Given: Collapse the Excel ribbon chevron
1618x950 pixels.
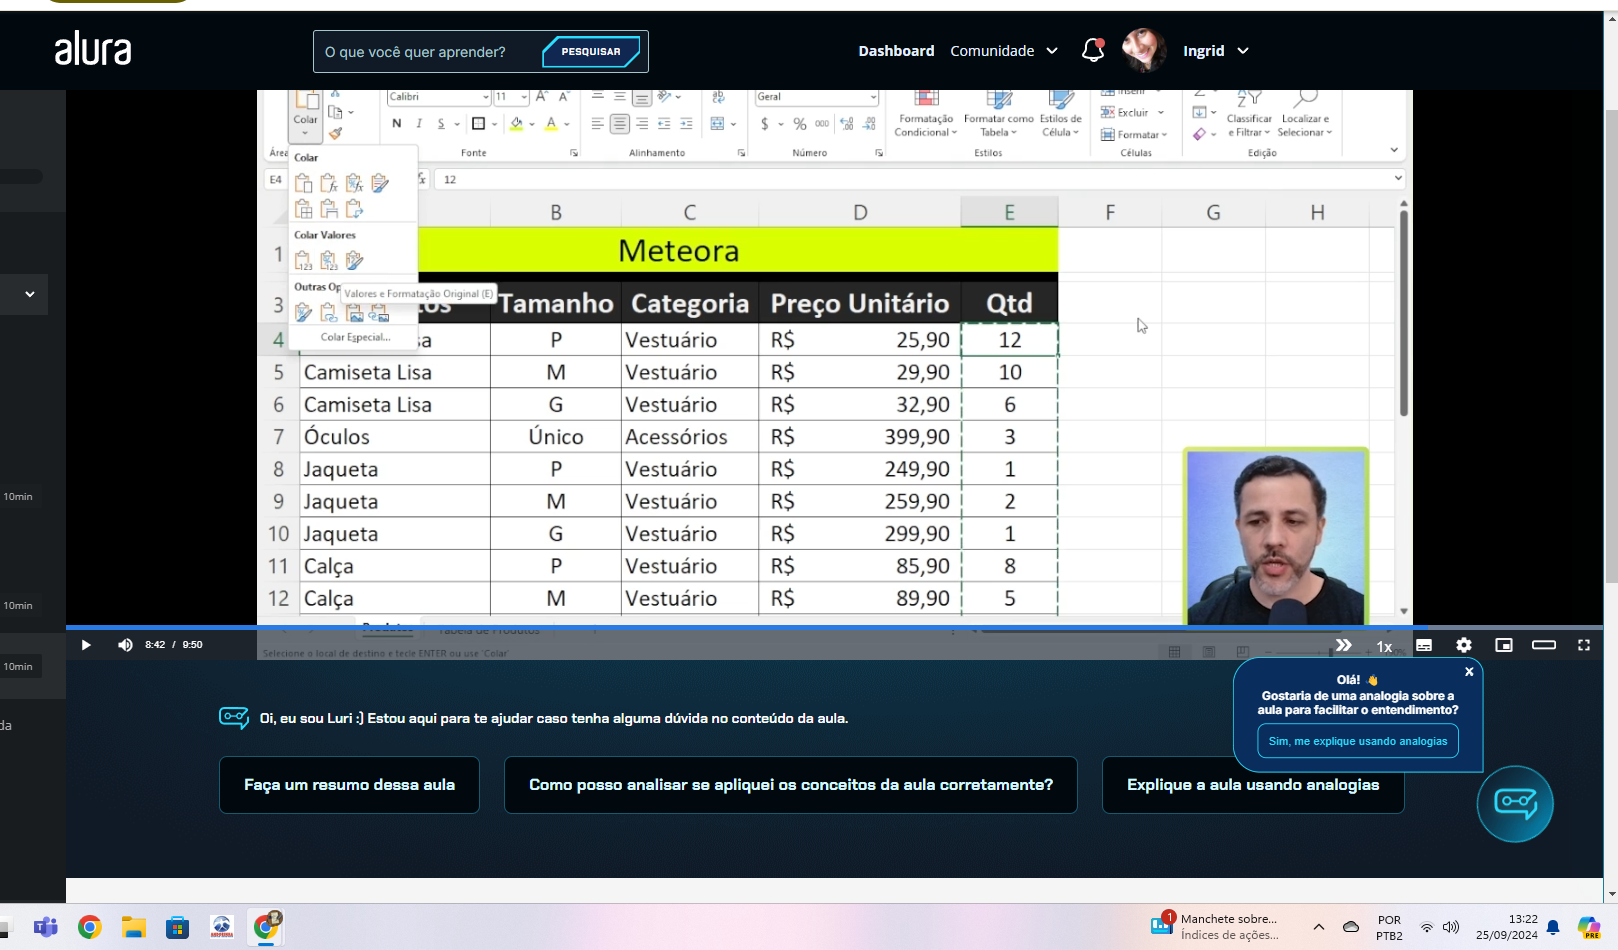Looking at the screenshot, I should pyautogui.click(x=1394, y=150).
